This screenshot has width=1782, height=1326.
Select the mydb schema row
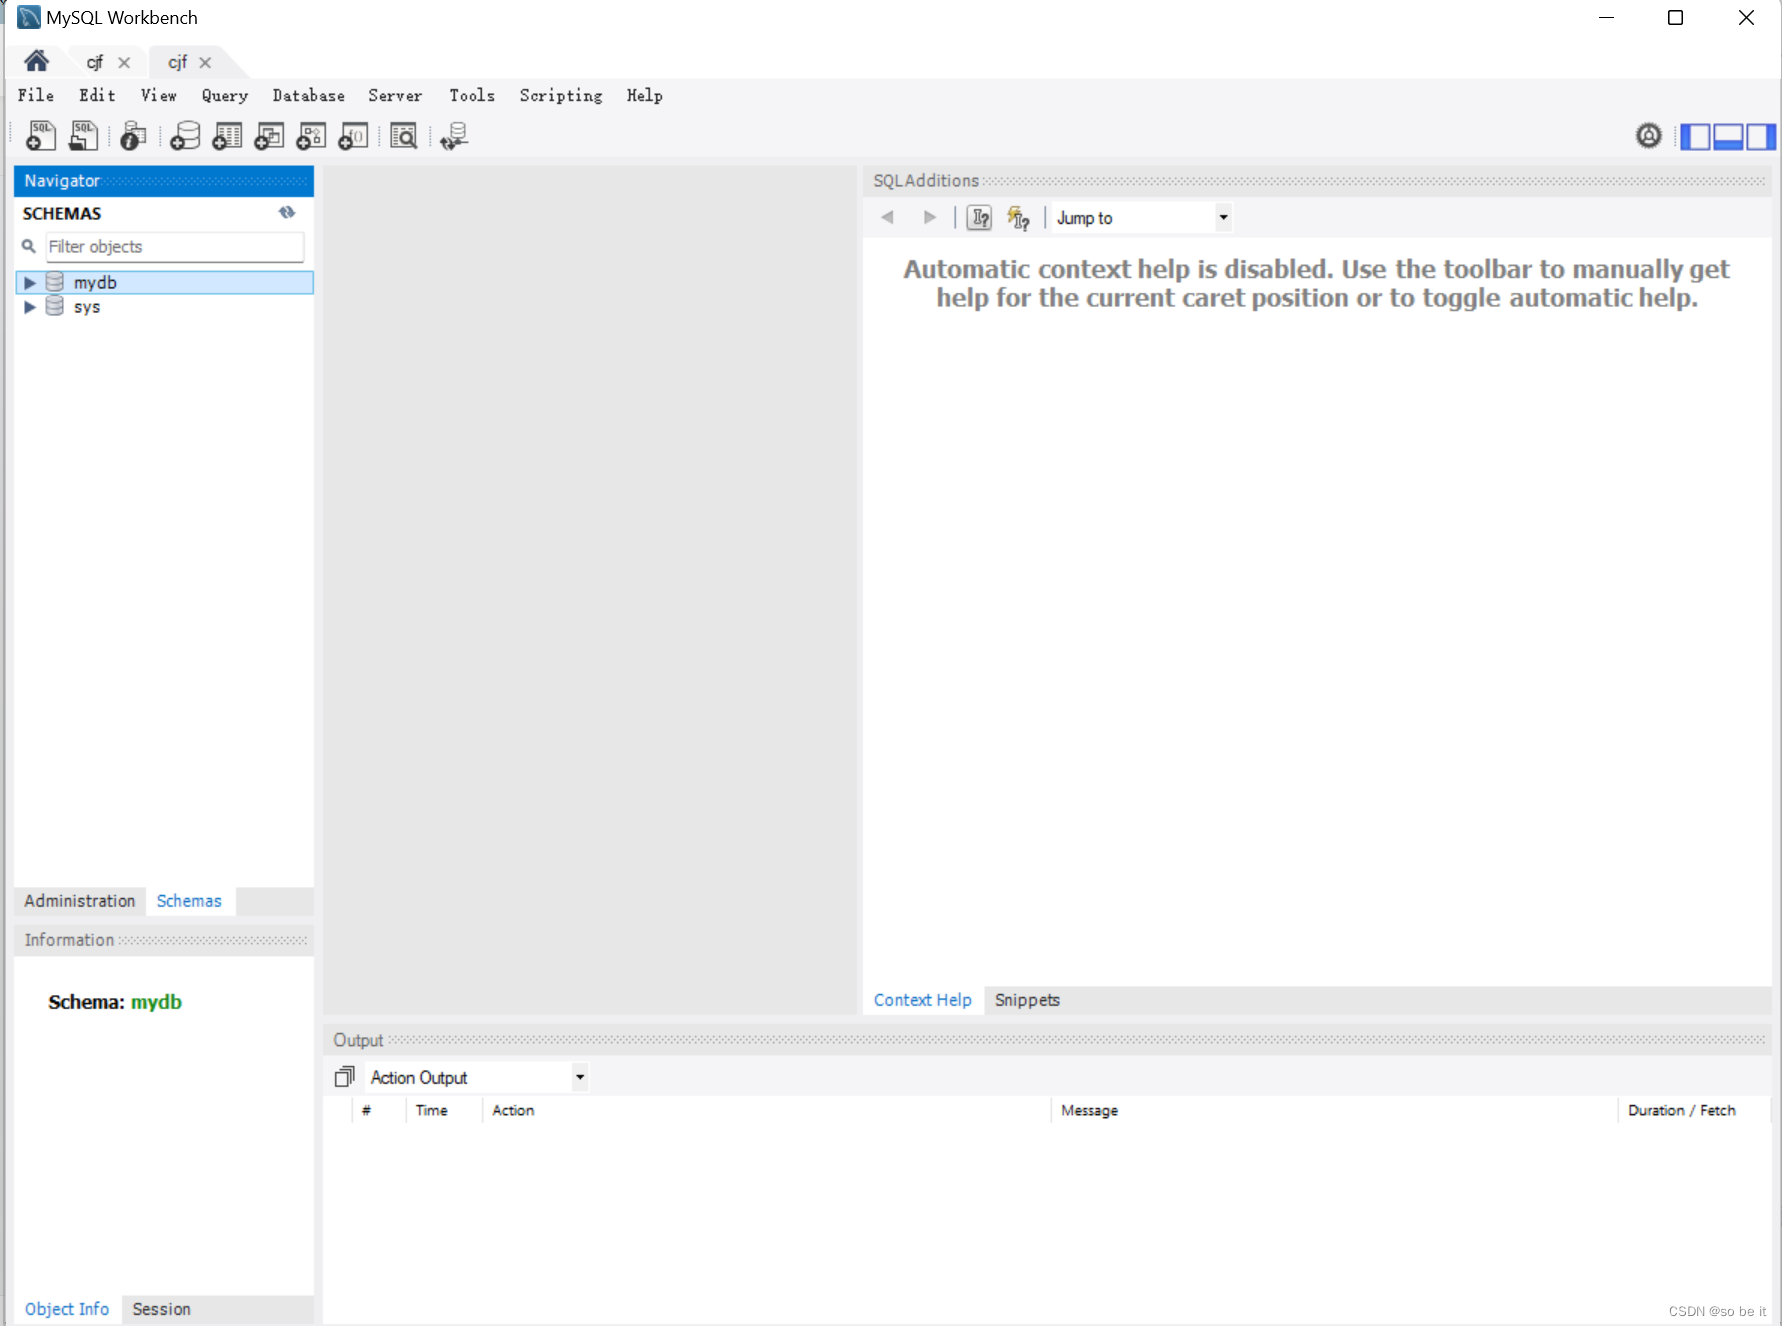(x=165, y=283)
